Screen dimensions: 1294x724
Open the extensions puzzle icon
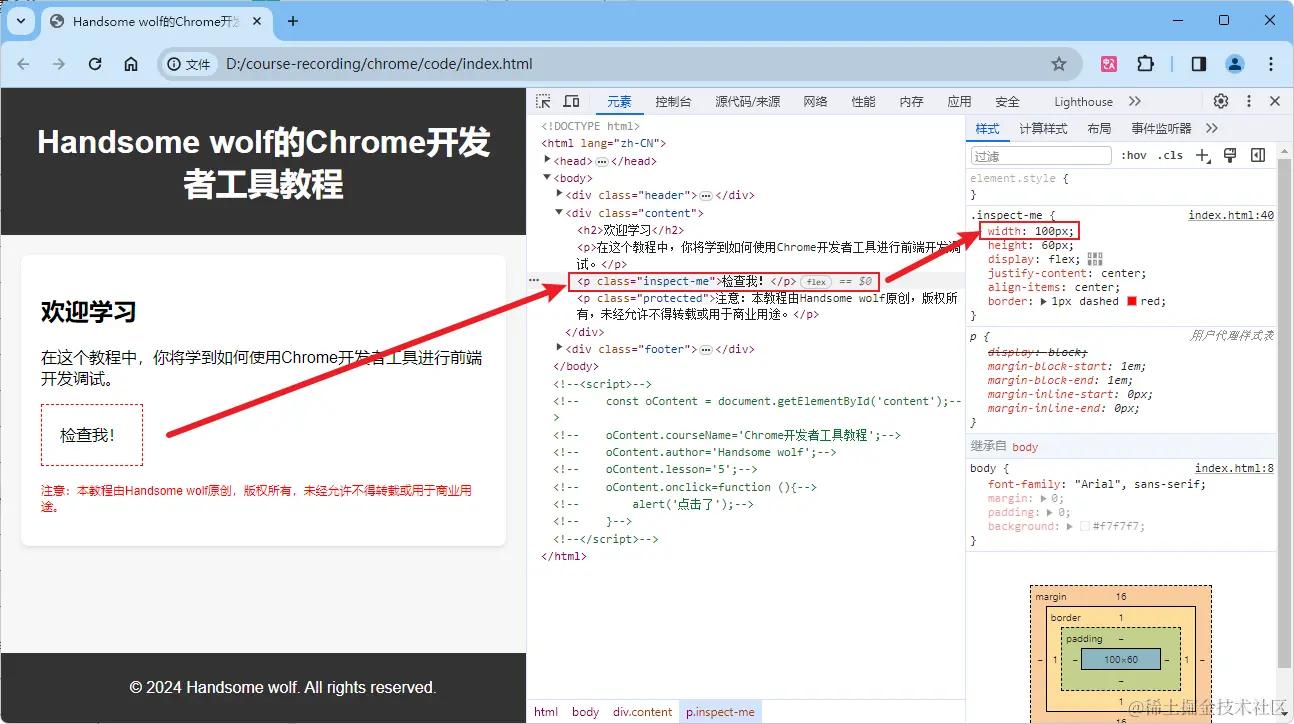point(1145,64)
